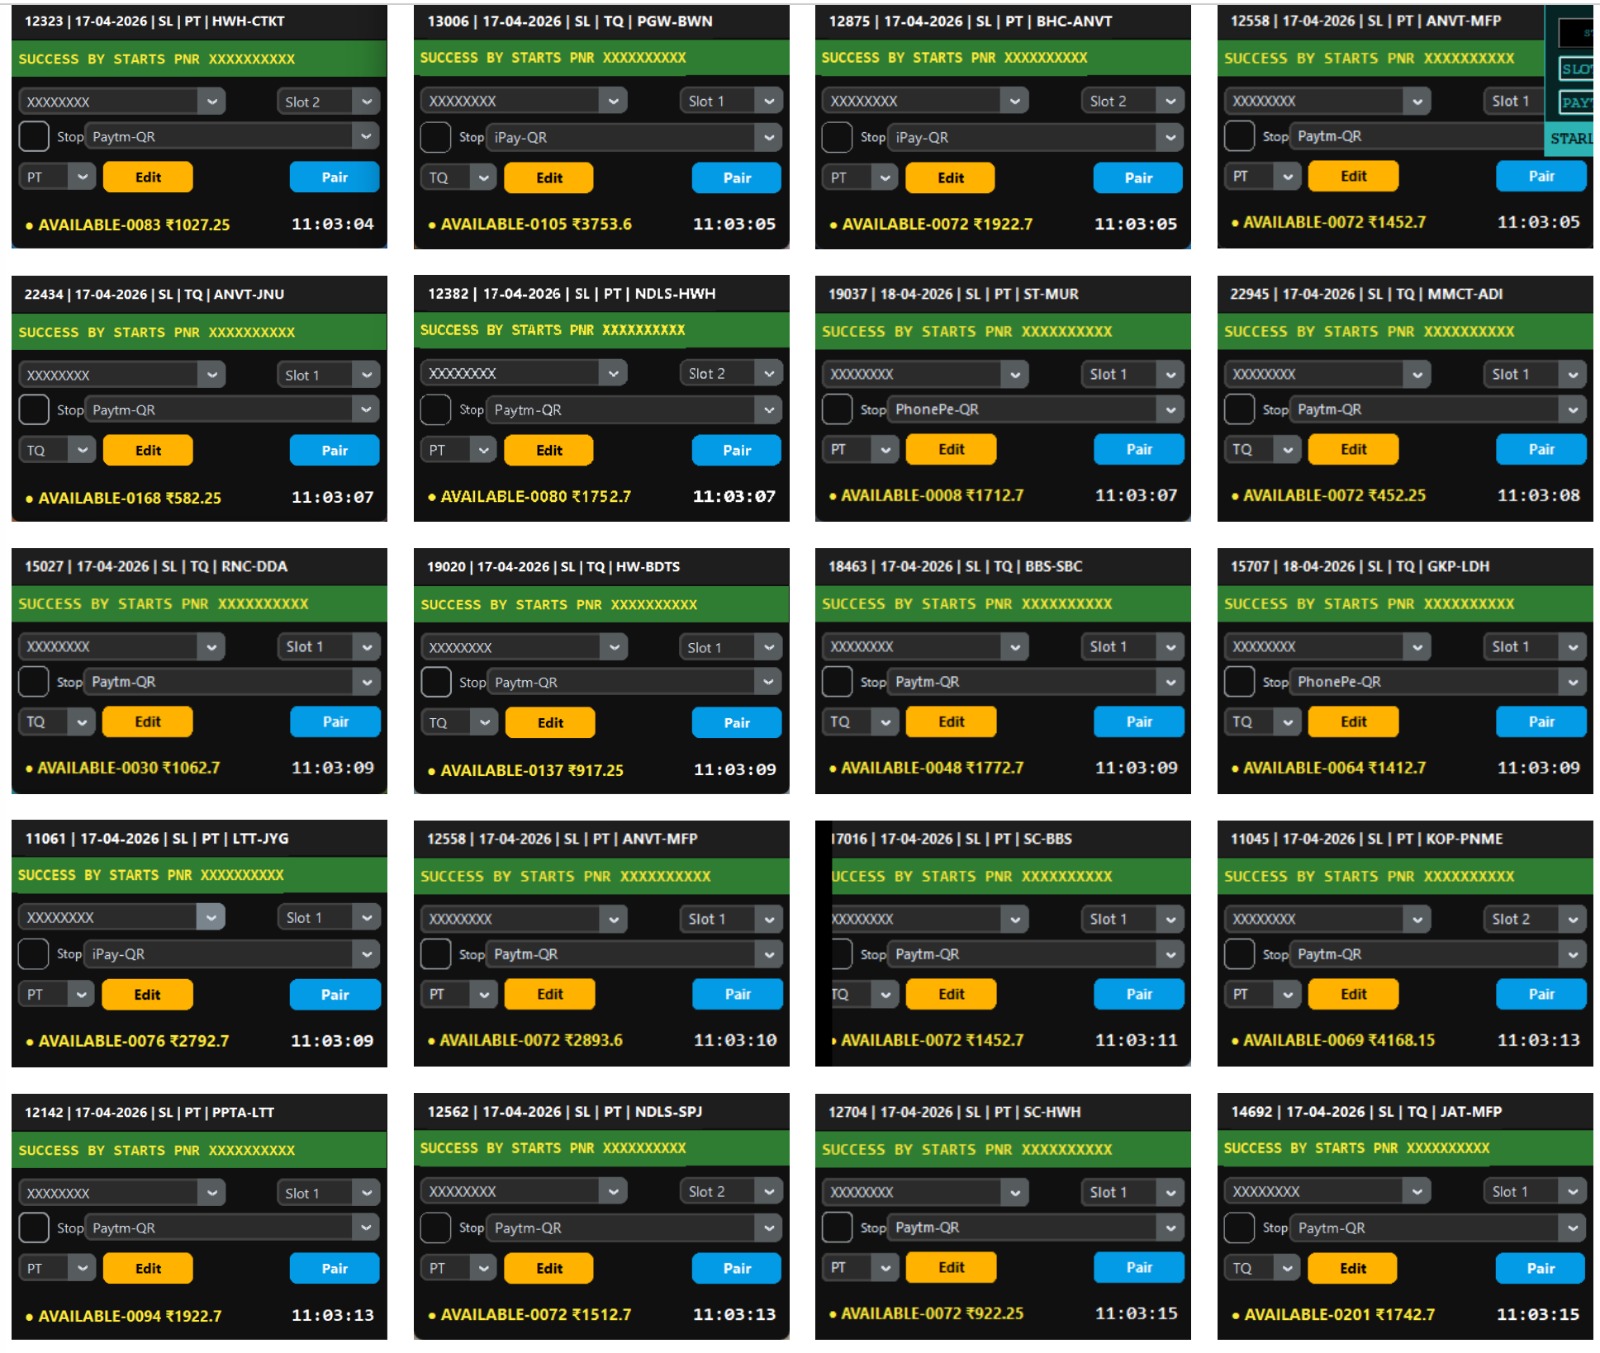Expand iPay-QR payment dropdown in BHC-ANVT card
1600x1353 pixels.
(x=1035, y=137)
